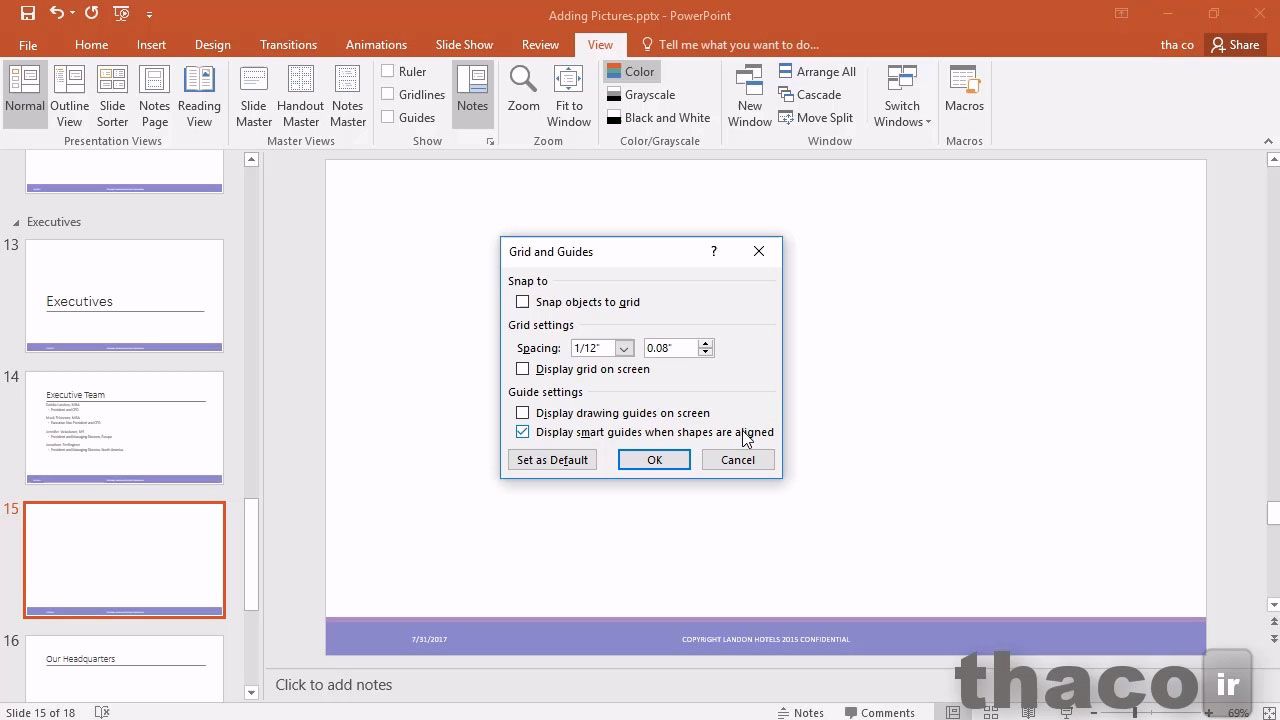
Task: Open the Slide Show tab
Action: pyautogui.click(x=464, y=45)
